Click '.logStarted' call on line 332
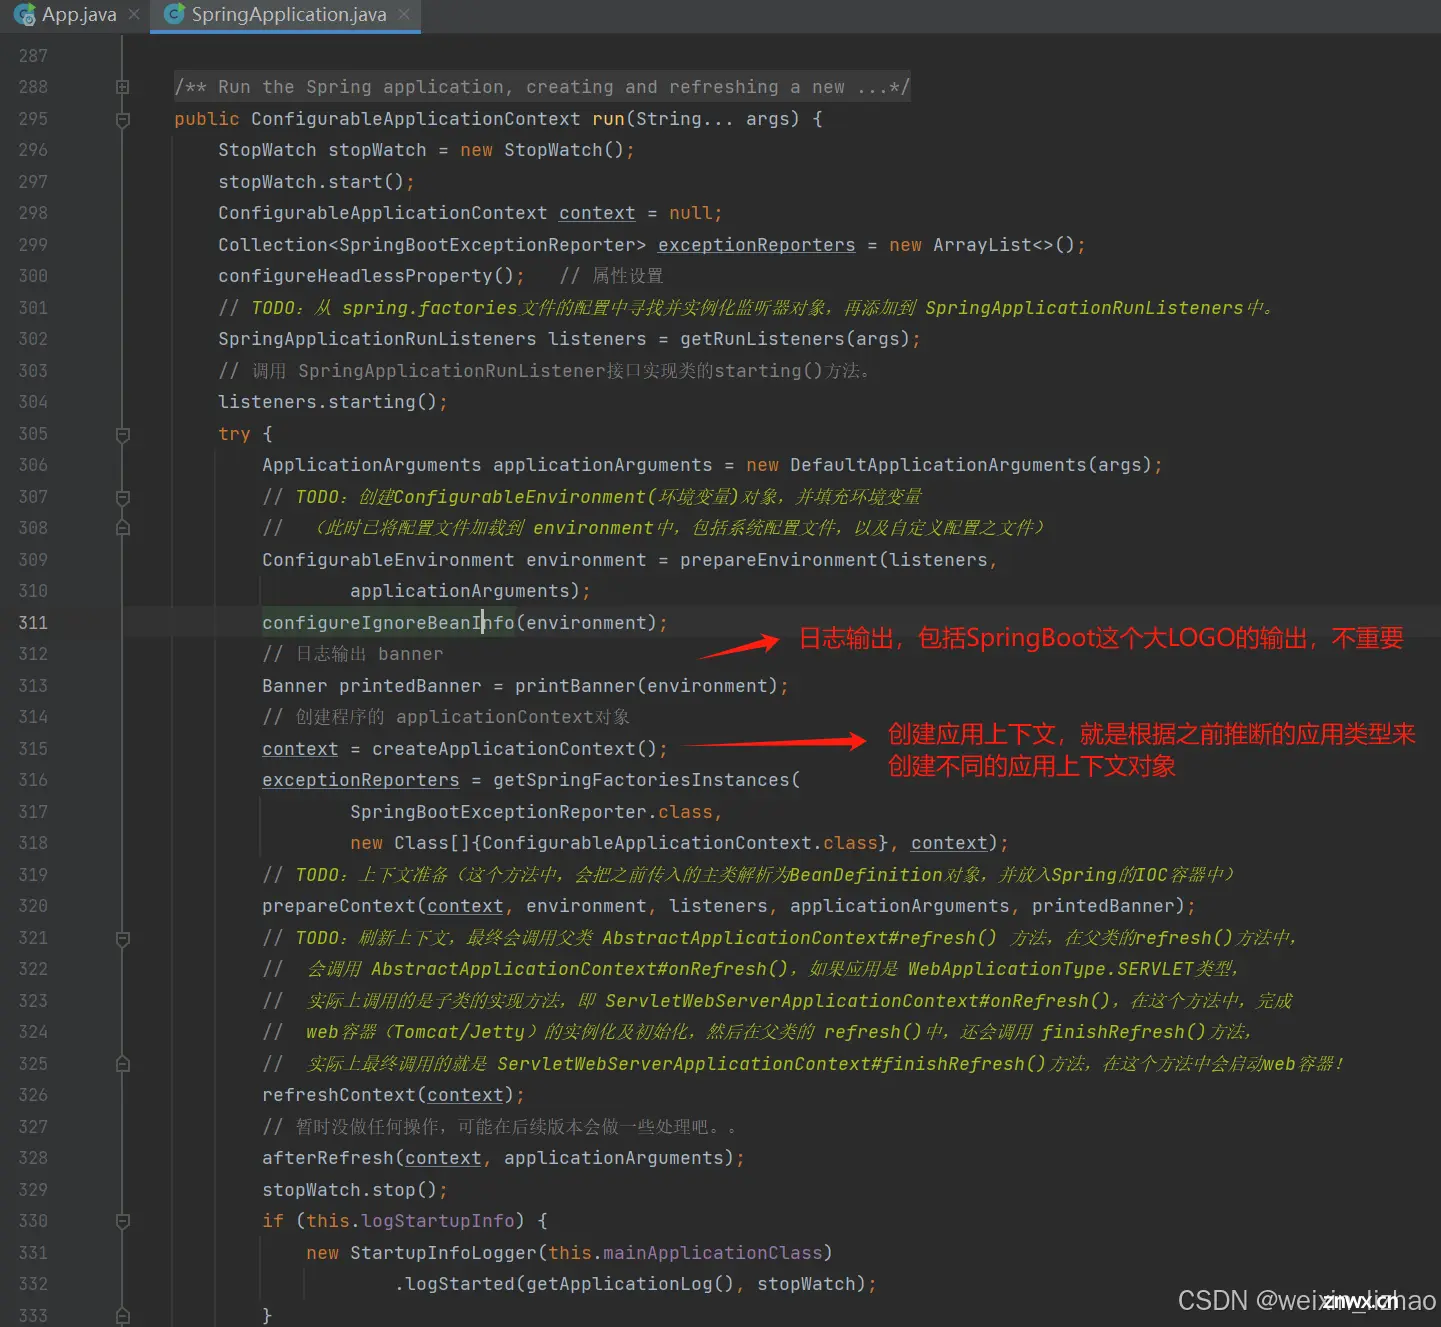 click(454, 1284)
